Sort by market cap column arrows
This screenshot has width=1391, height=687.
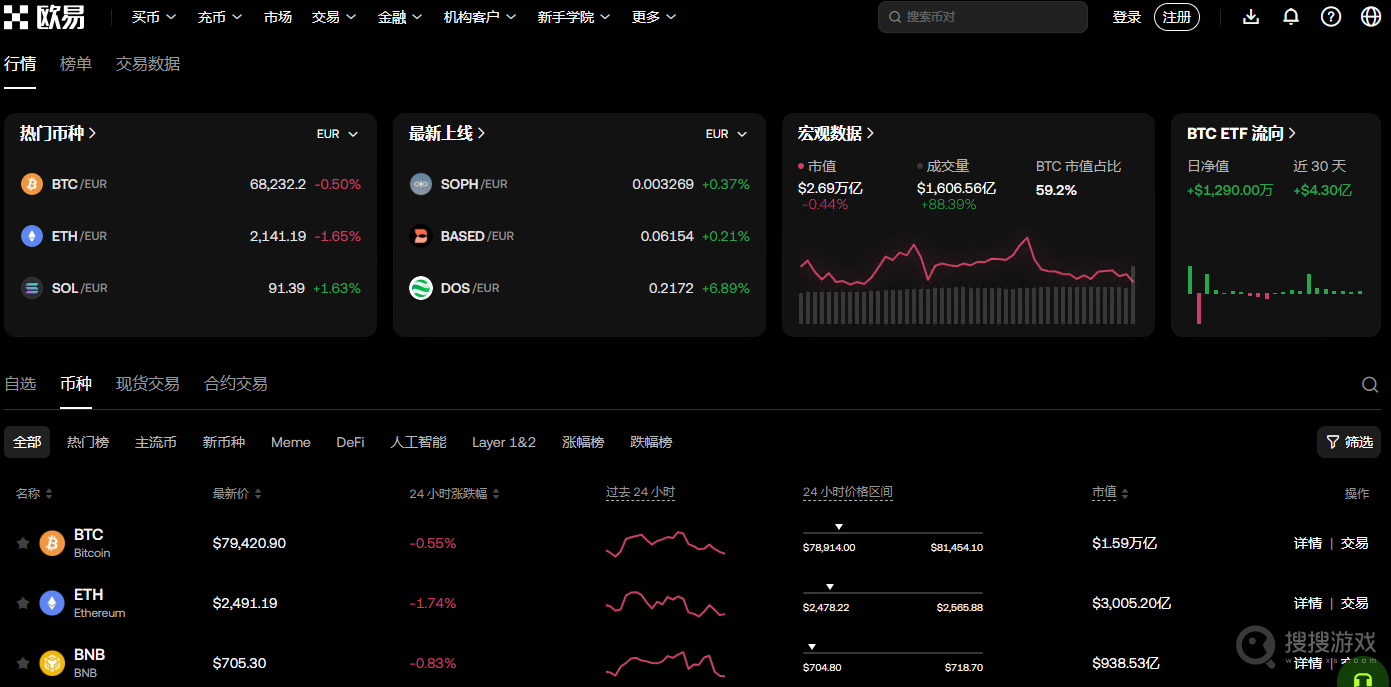(x=1125, y=494)
